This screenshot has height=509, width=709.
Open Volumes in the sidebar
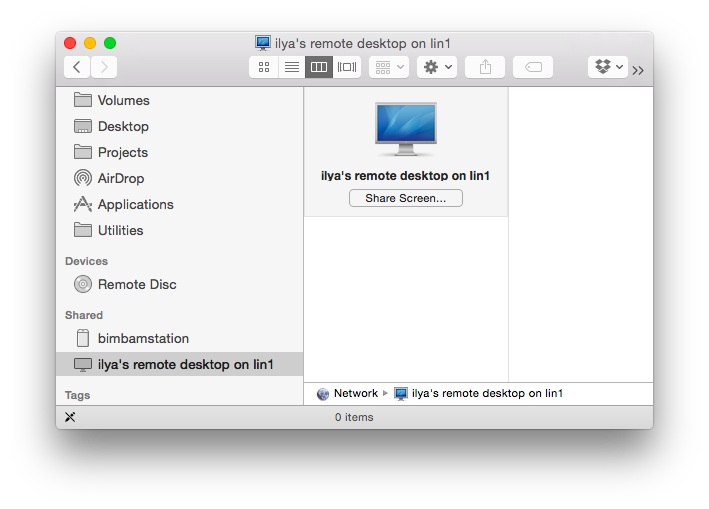pyautogui.click(x=179, y=100)
